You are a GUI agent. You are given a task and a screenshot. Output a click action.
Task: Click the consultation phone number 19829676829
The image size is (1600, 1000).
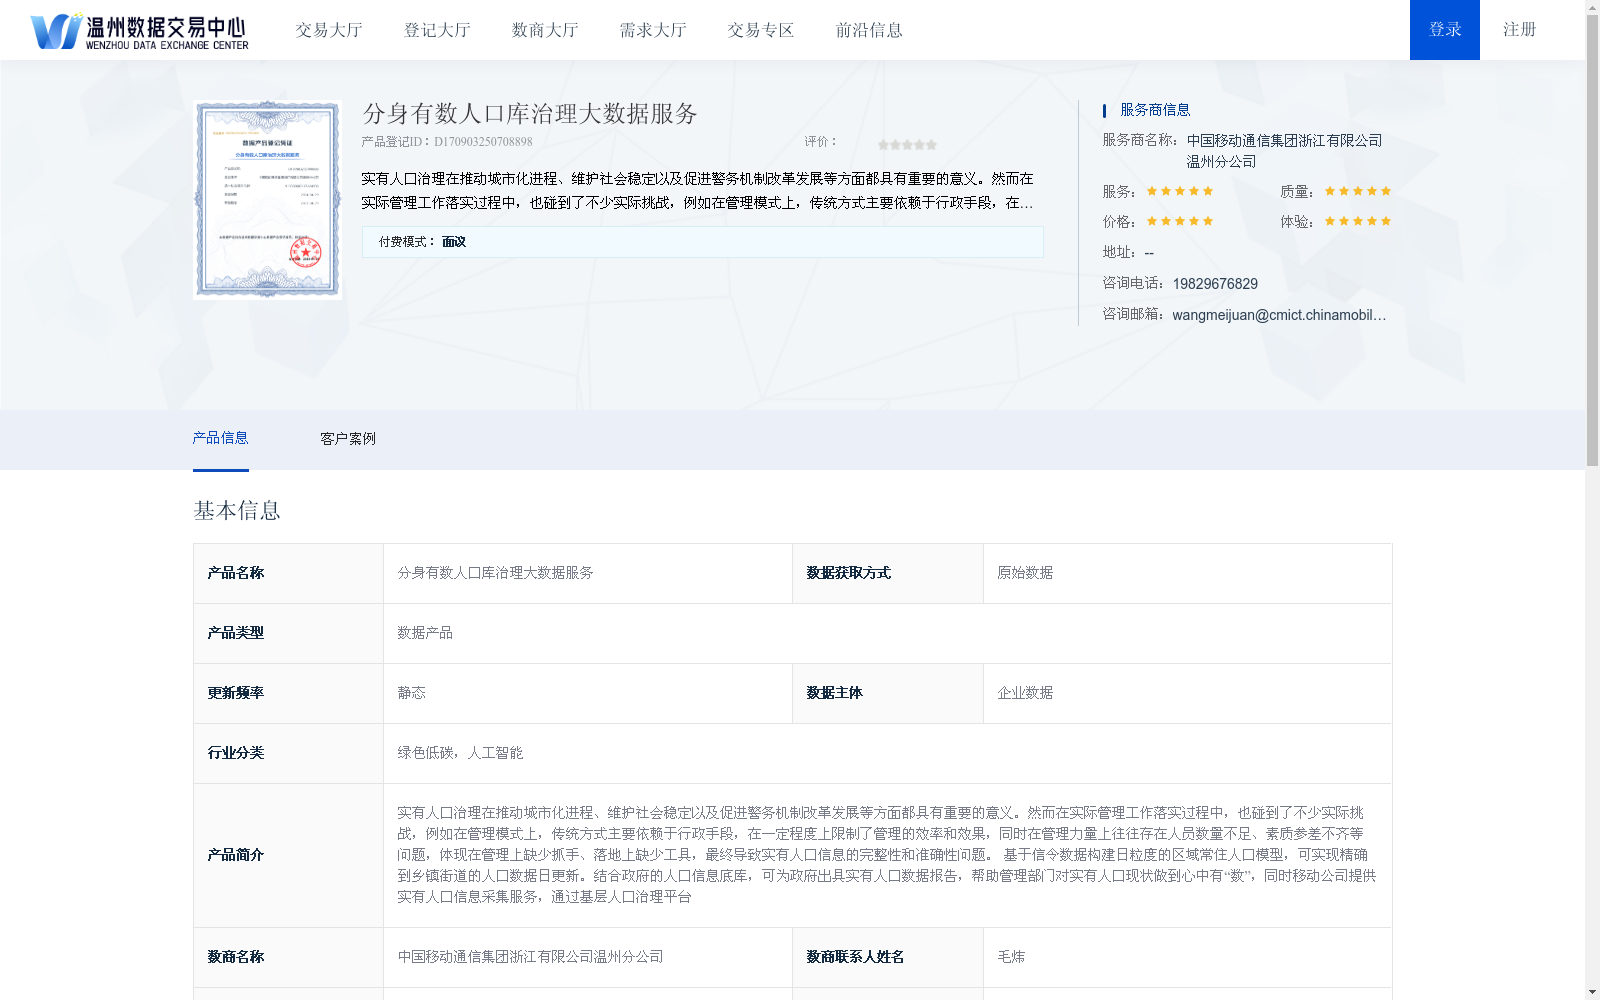[1215, 284]
